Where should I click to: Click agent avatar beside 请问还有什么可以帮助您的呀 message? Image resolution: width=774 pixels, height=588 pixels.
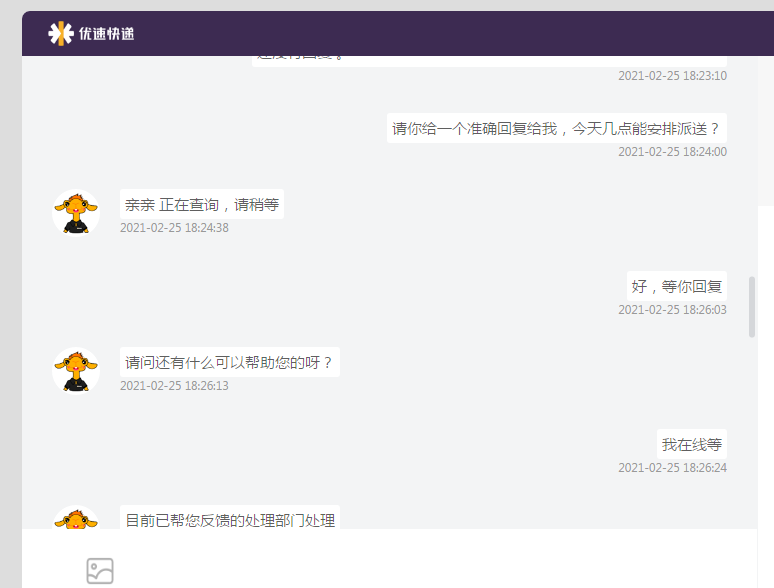pyautogui.click(x=76, y=371)
